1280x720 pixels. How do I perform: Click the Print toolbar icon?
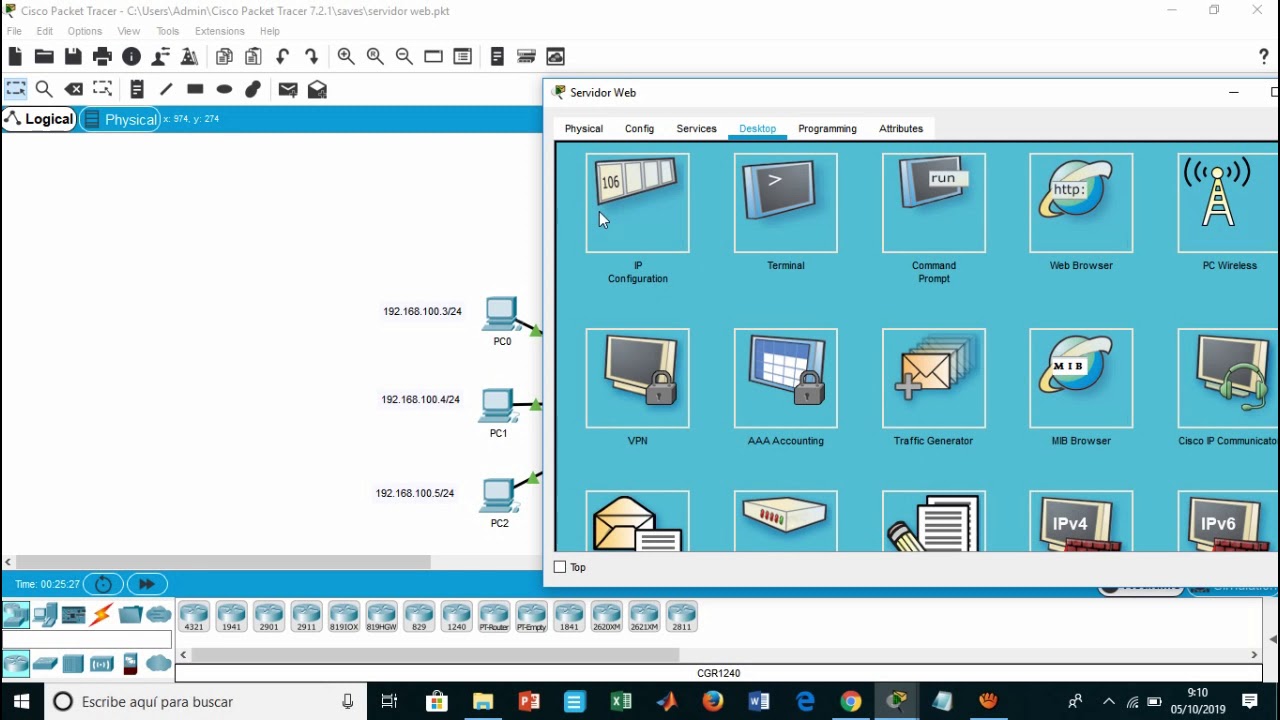[102, 57]
